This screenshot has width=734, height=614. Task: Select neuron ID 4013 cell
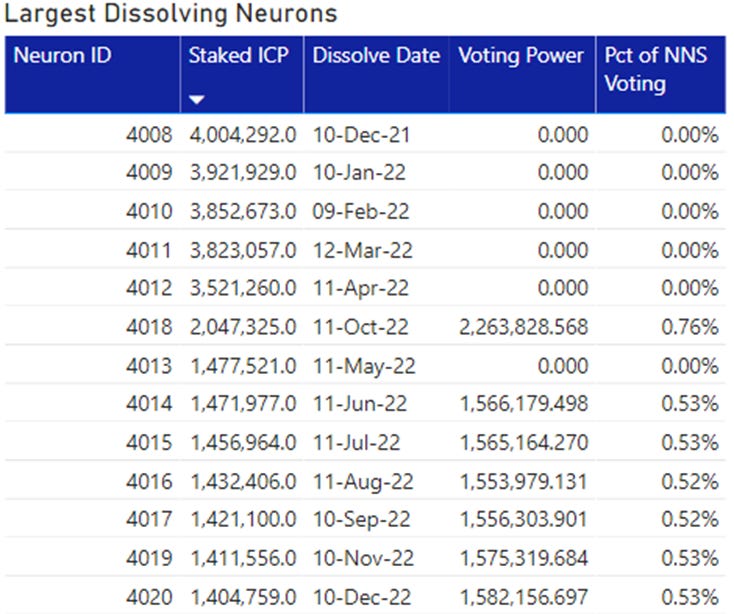(149, 365)
